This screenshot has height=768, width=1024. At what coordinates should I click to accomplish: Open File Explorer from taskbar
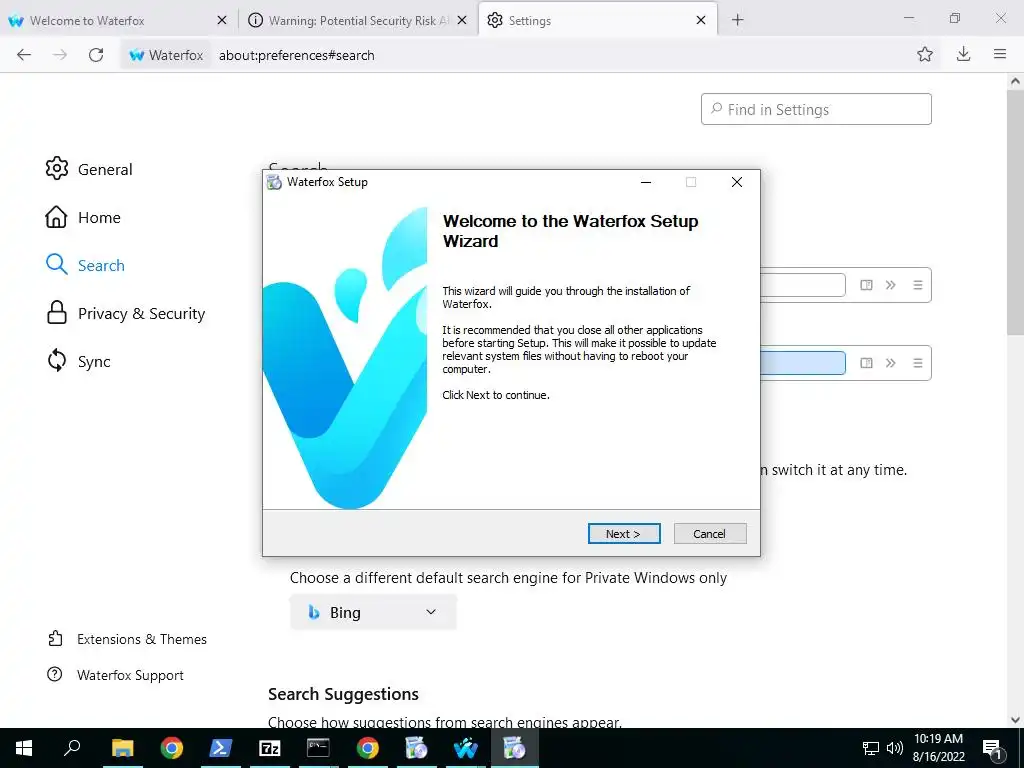click(122, 748)
